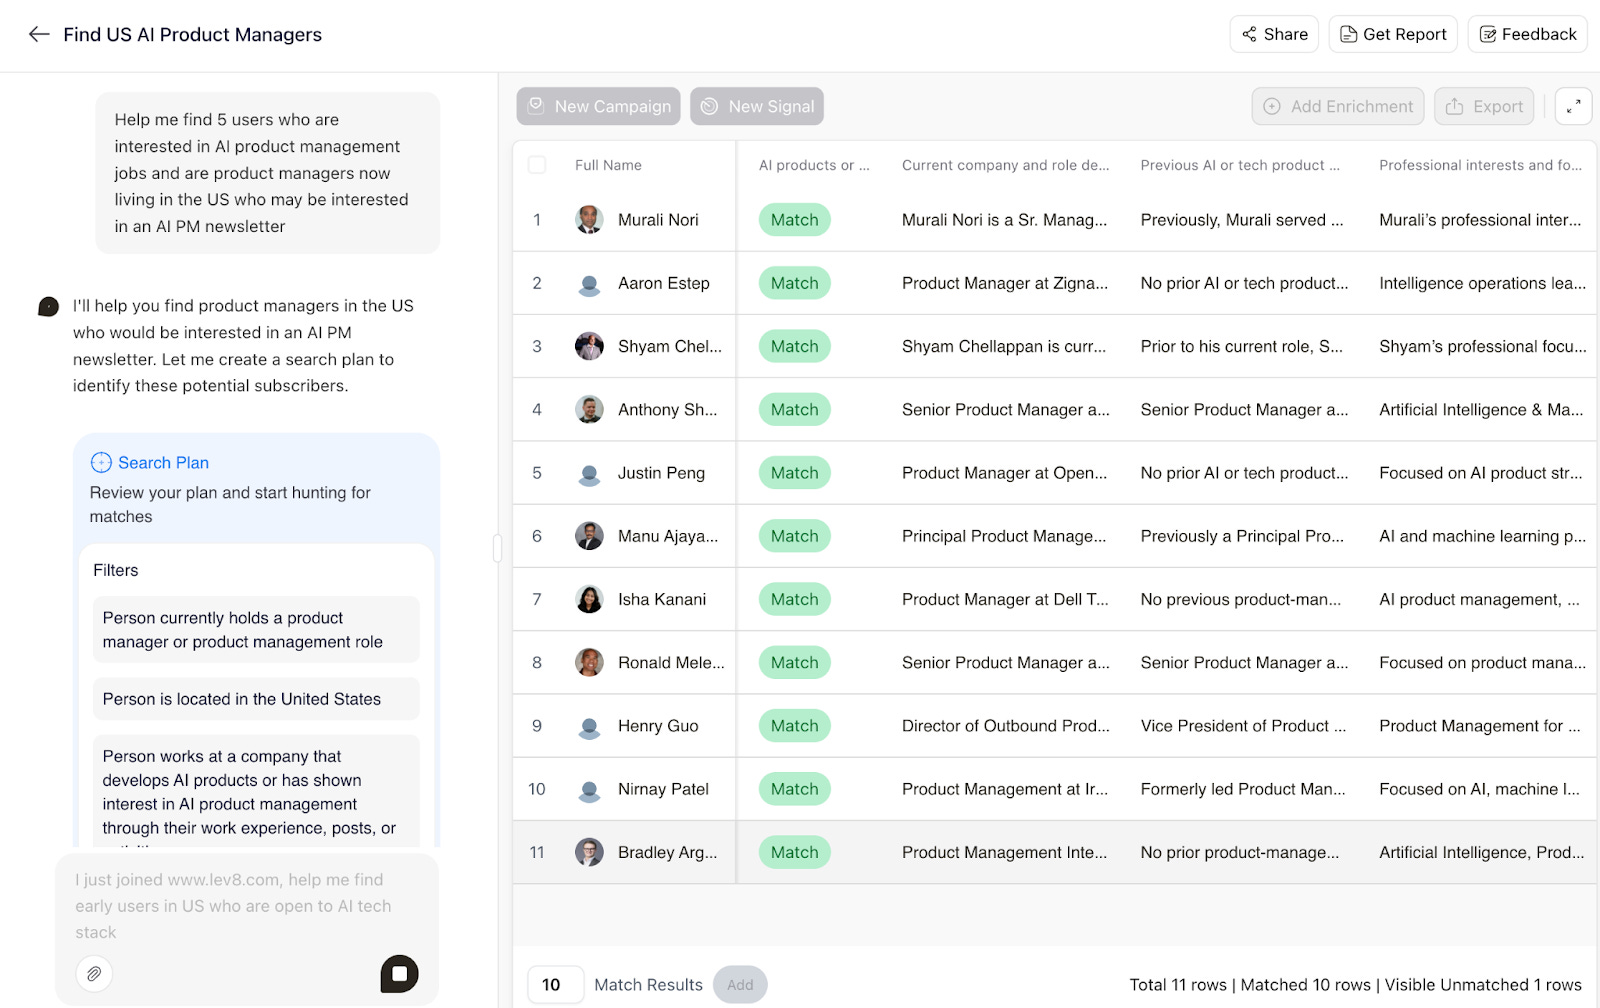
Task: Open the Search Plan link
Action: [163, 463]
